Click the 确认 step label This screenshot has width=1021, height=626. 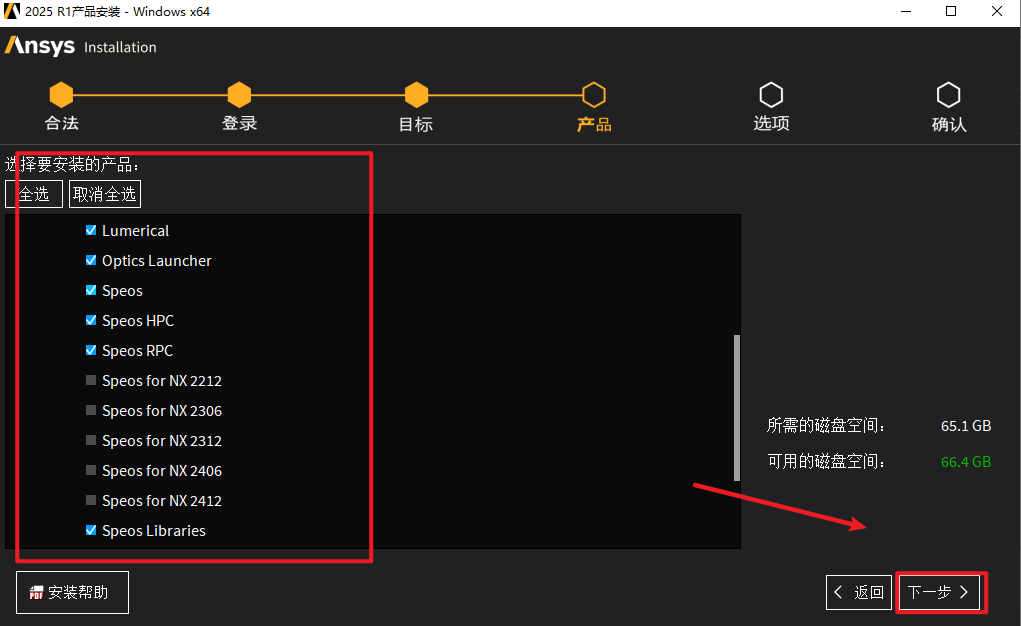pos(949,124)
